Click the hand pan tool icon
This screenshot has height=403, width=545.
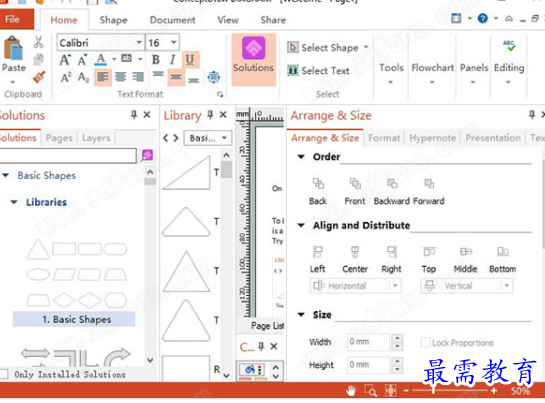[351, 390]
